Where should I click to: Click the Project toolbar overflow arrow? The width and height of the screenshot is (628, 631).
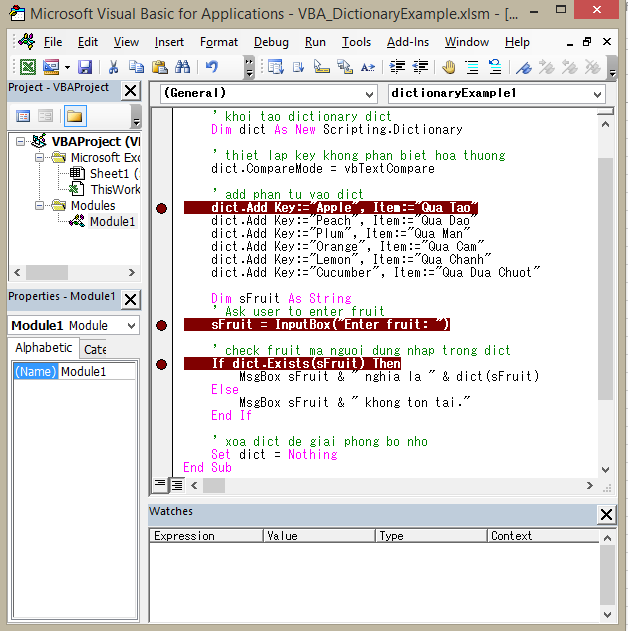pos(136,117)
